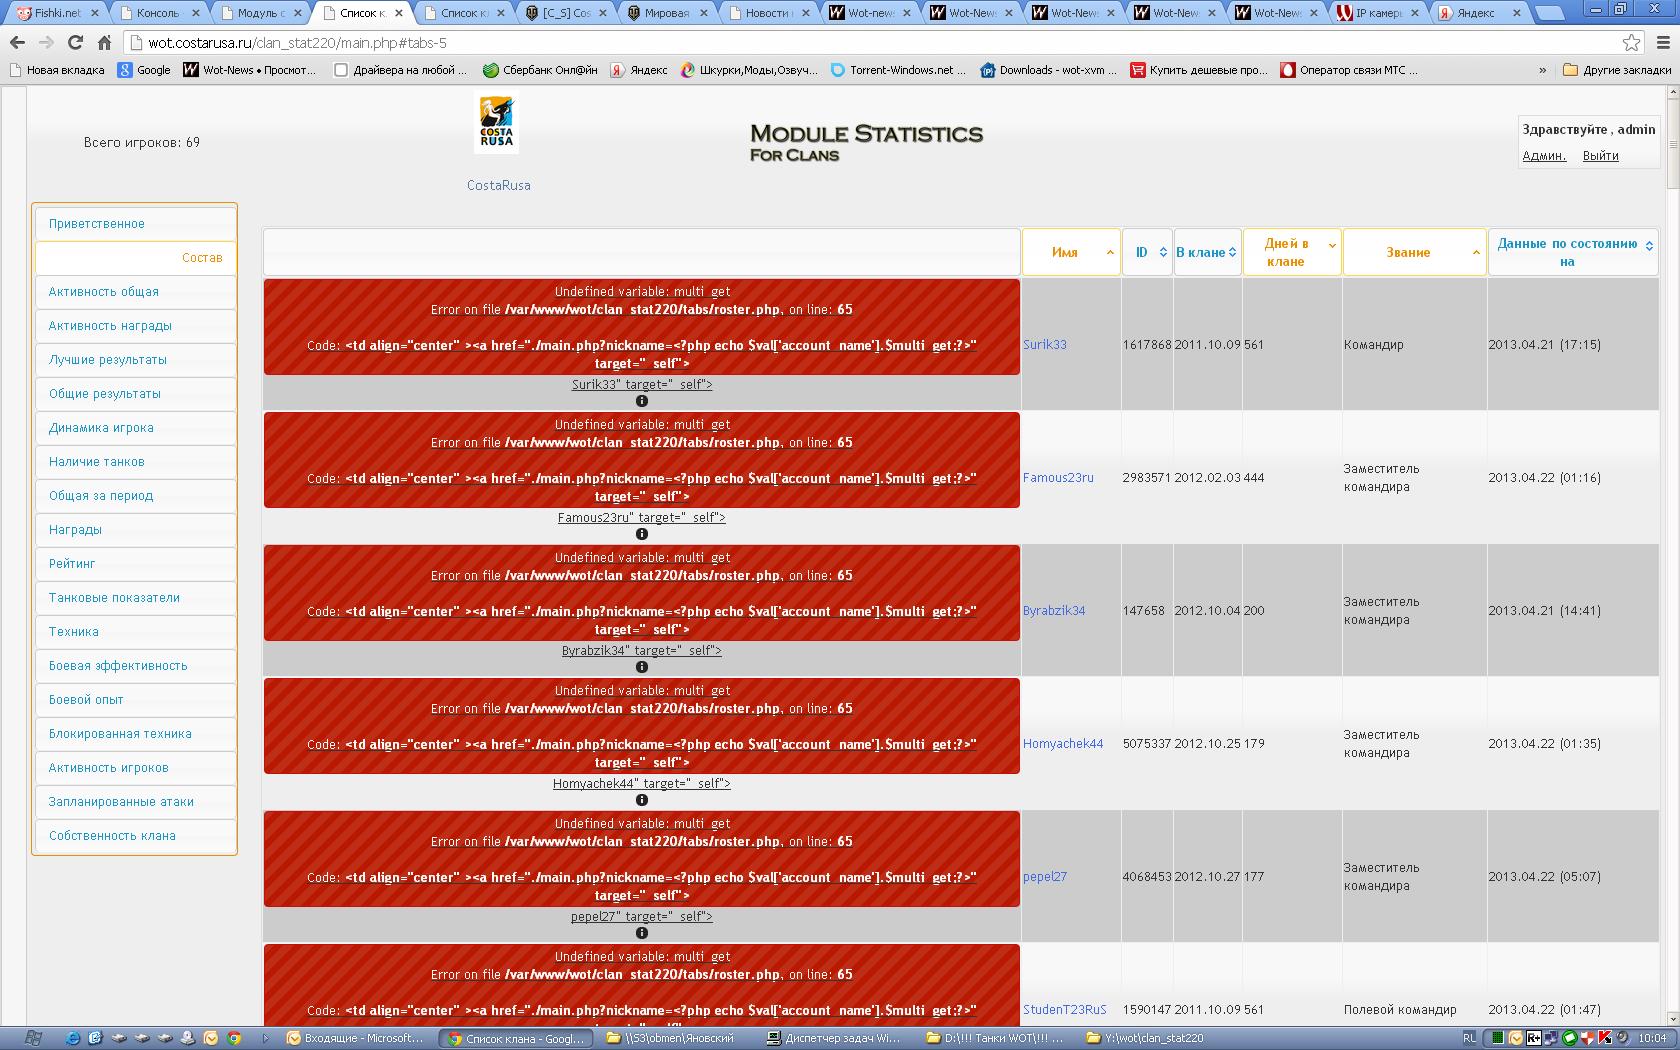
Task: Sort table by ID column
Action: [x=1146, y=253]
